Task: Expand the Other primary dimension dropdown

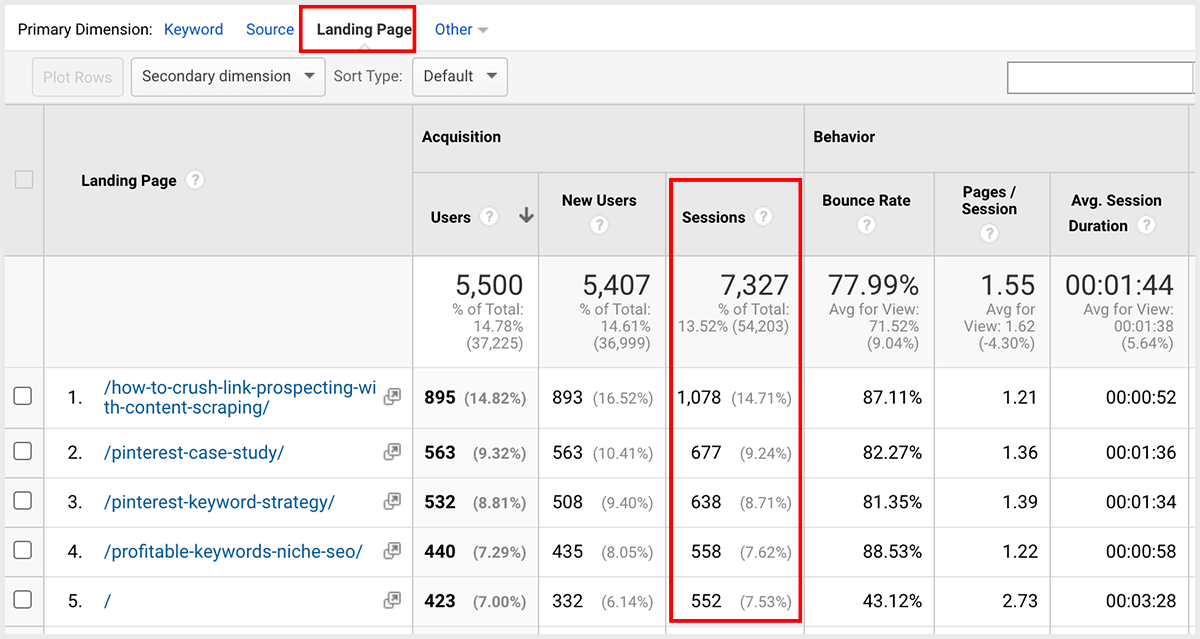Action: point(461,29)
